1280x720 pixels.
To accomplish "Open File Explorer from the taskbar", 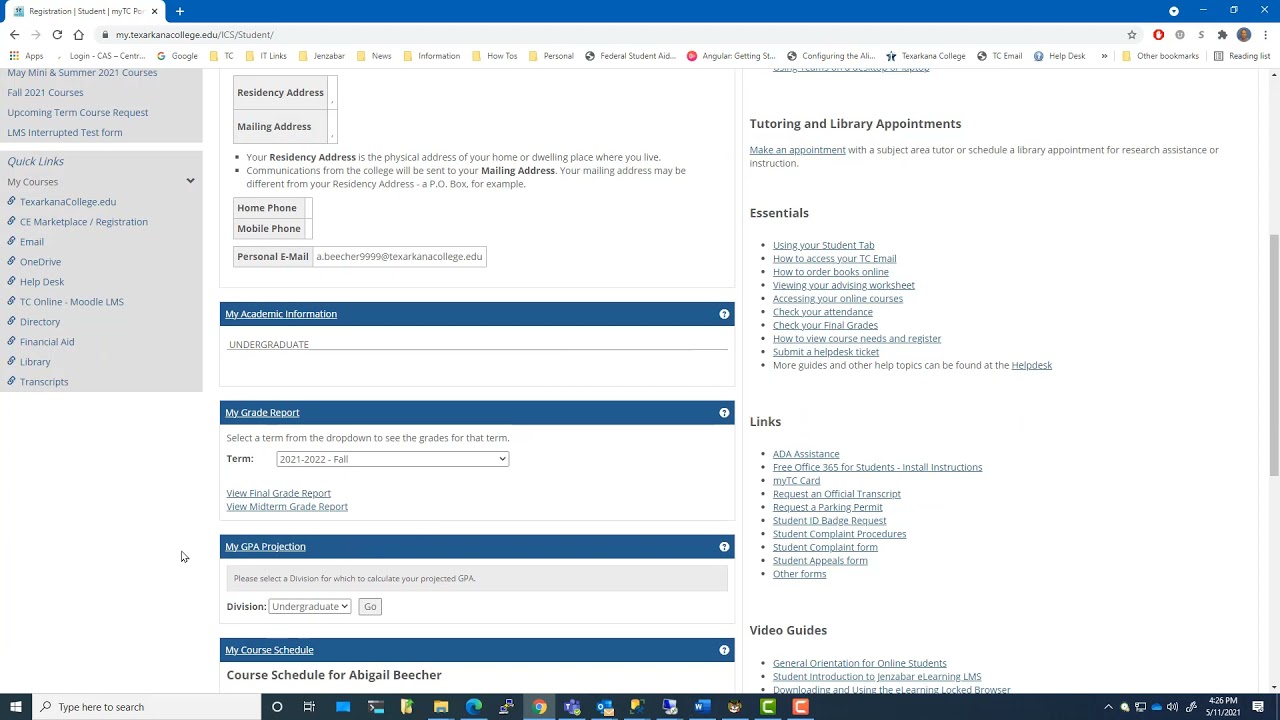I will click(x=441, y=707).
